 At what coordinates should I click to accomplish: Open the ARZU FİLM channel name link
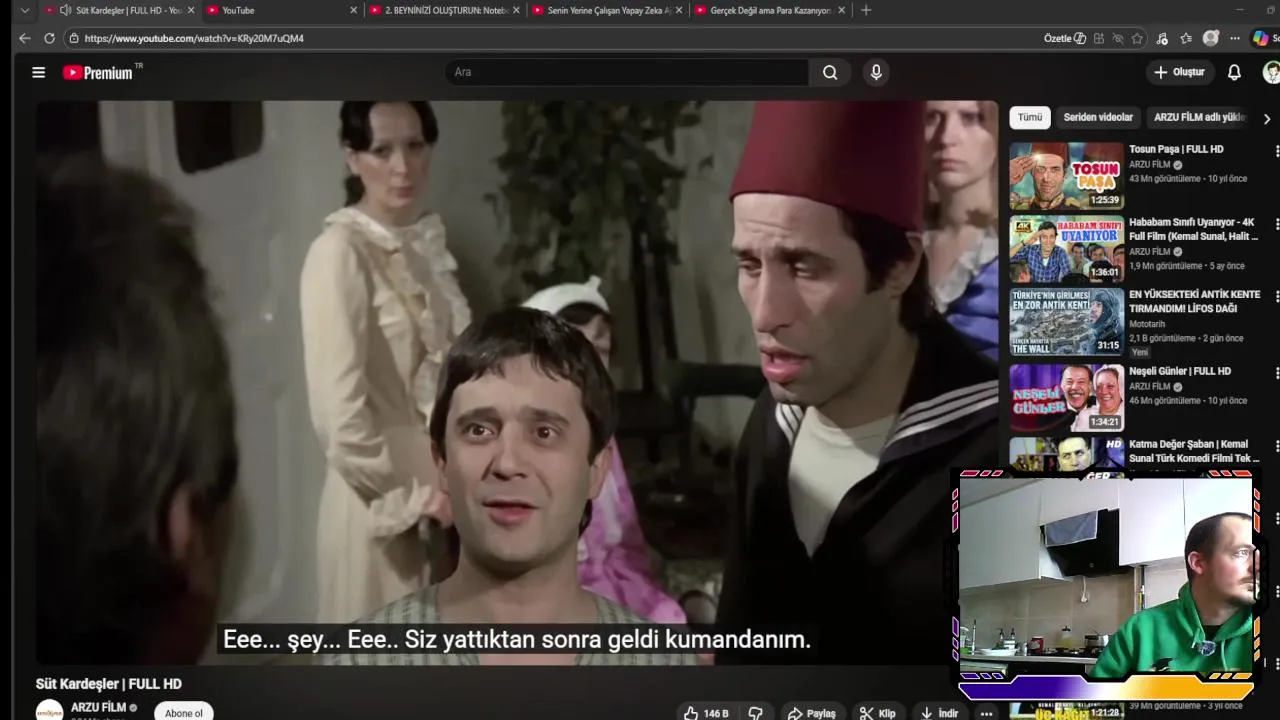click(x=98, y=707)
